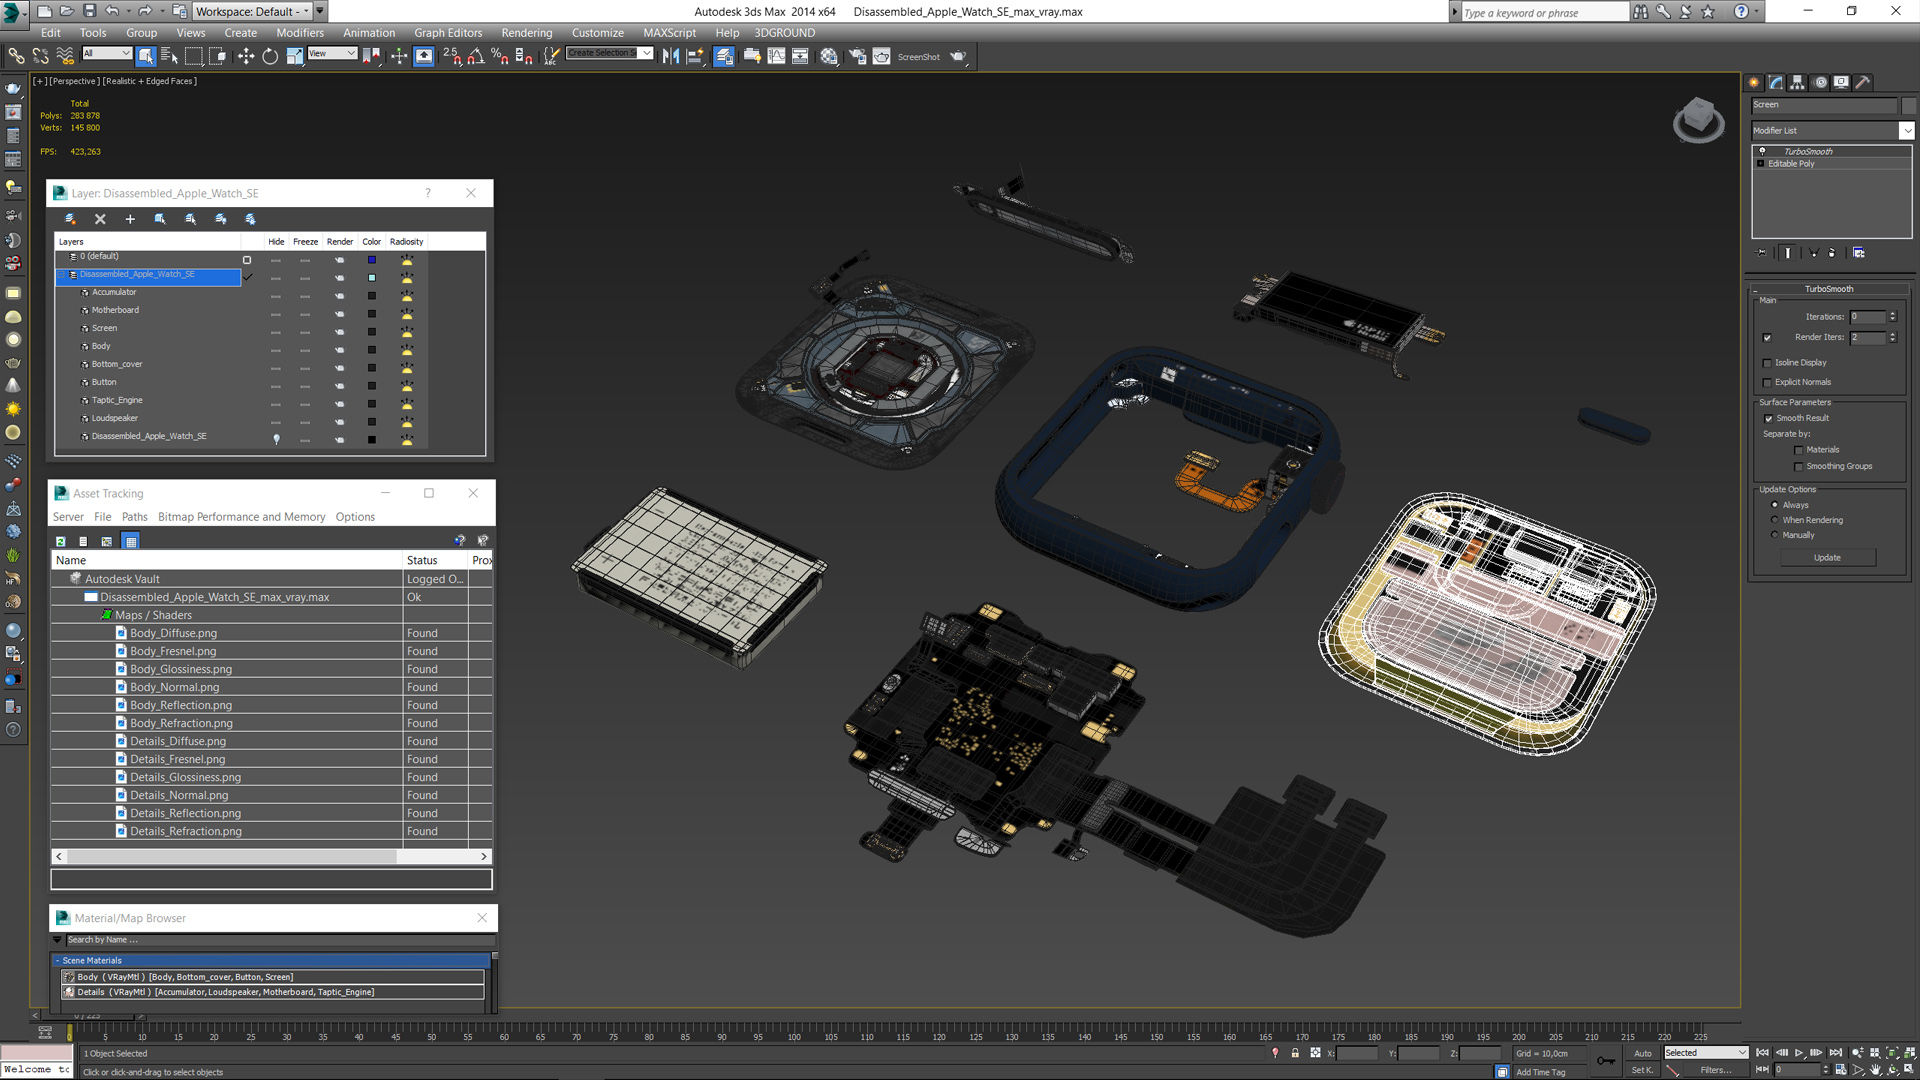
Task: Click the Play Animation button
Action: (x=1799, y=1053)
